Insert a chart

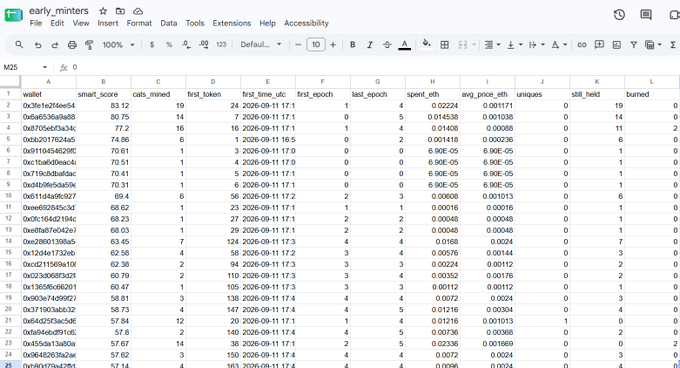click(x=617, y=45)
